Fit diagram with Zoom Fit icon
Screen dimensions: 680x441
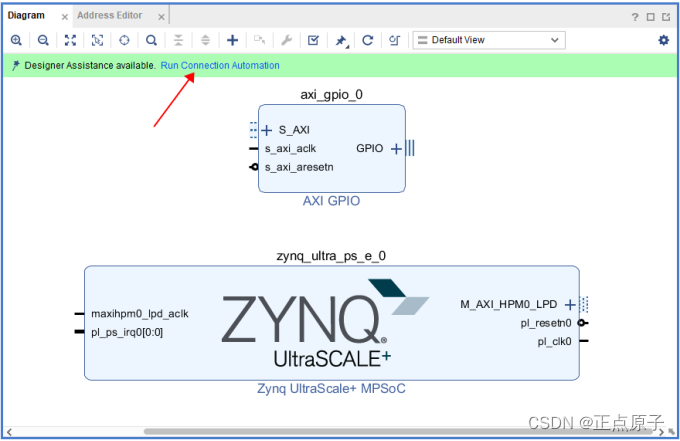70,40
